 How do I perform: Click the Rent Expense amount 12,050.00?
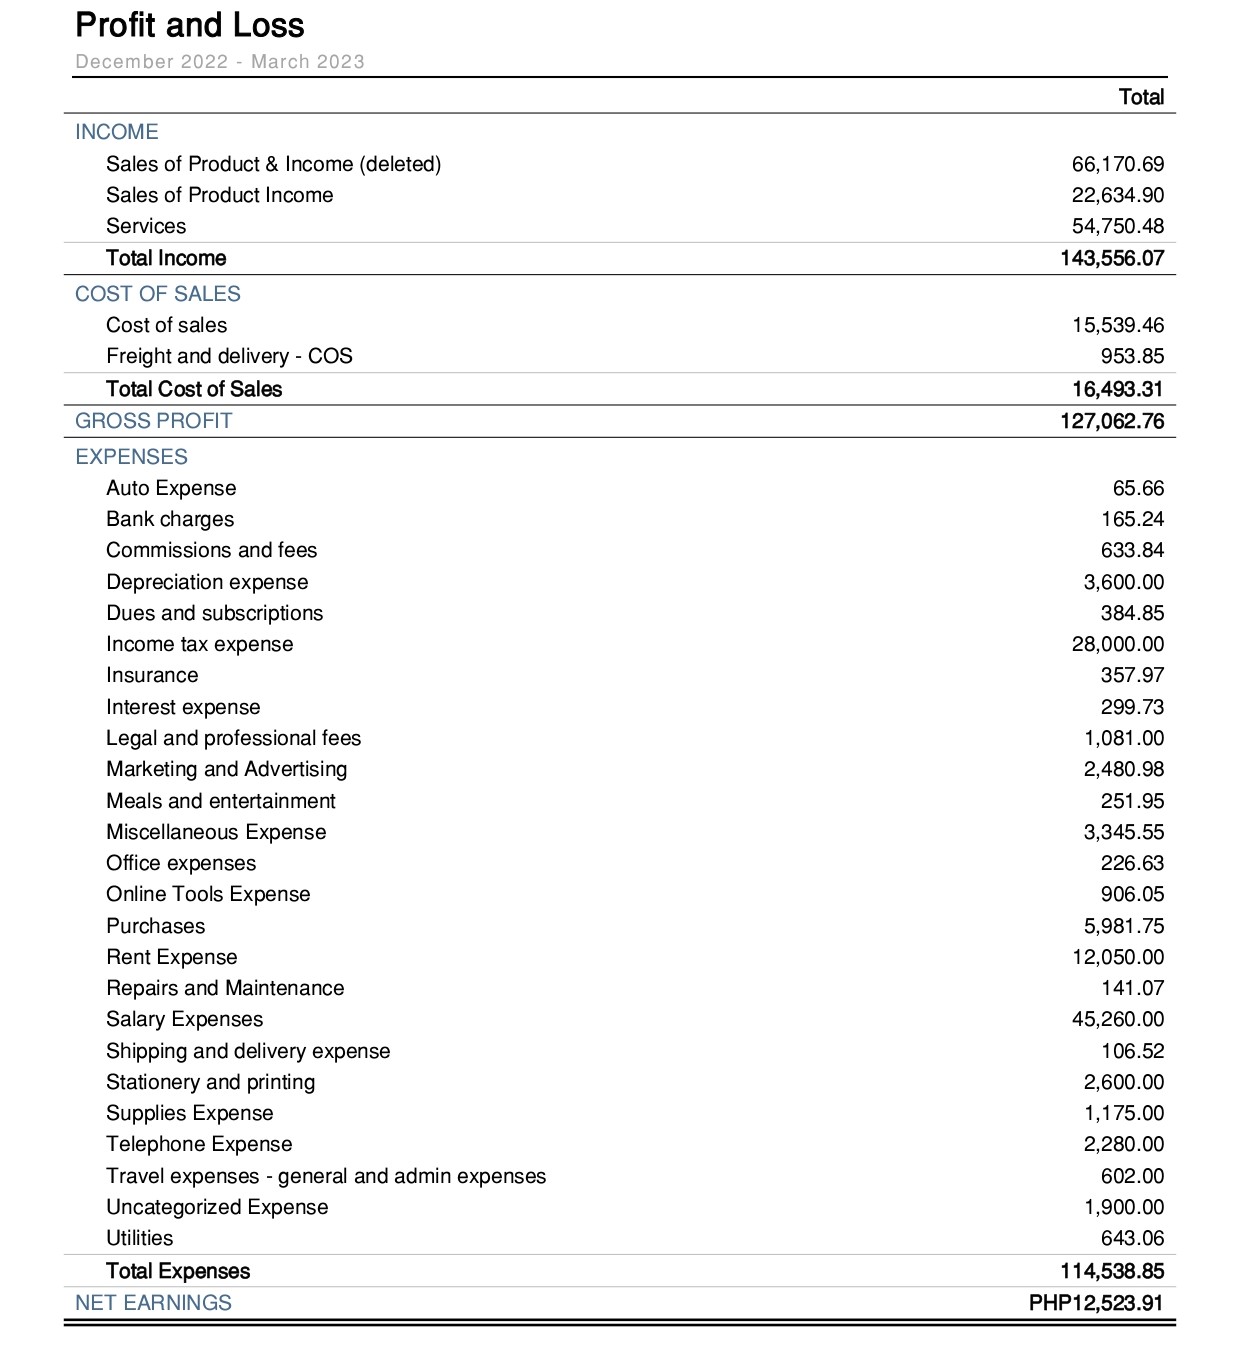pos(1117,957)
